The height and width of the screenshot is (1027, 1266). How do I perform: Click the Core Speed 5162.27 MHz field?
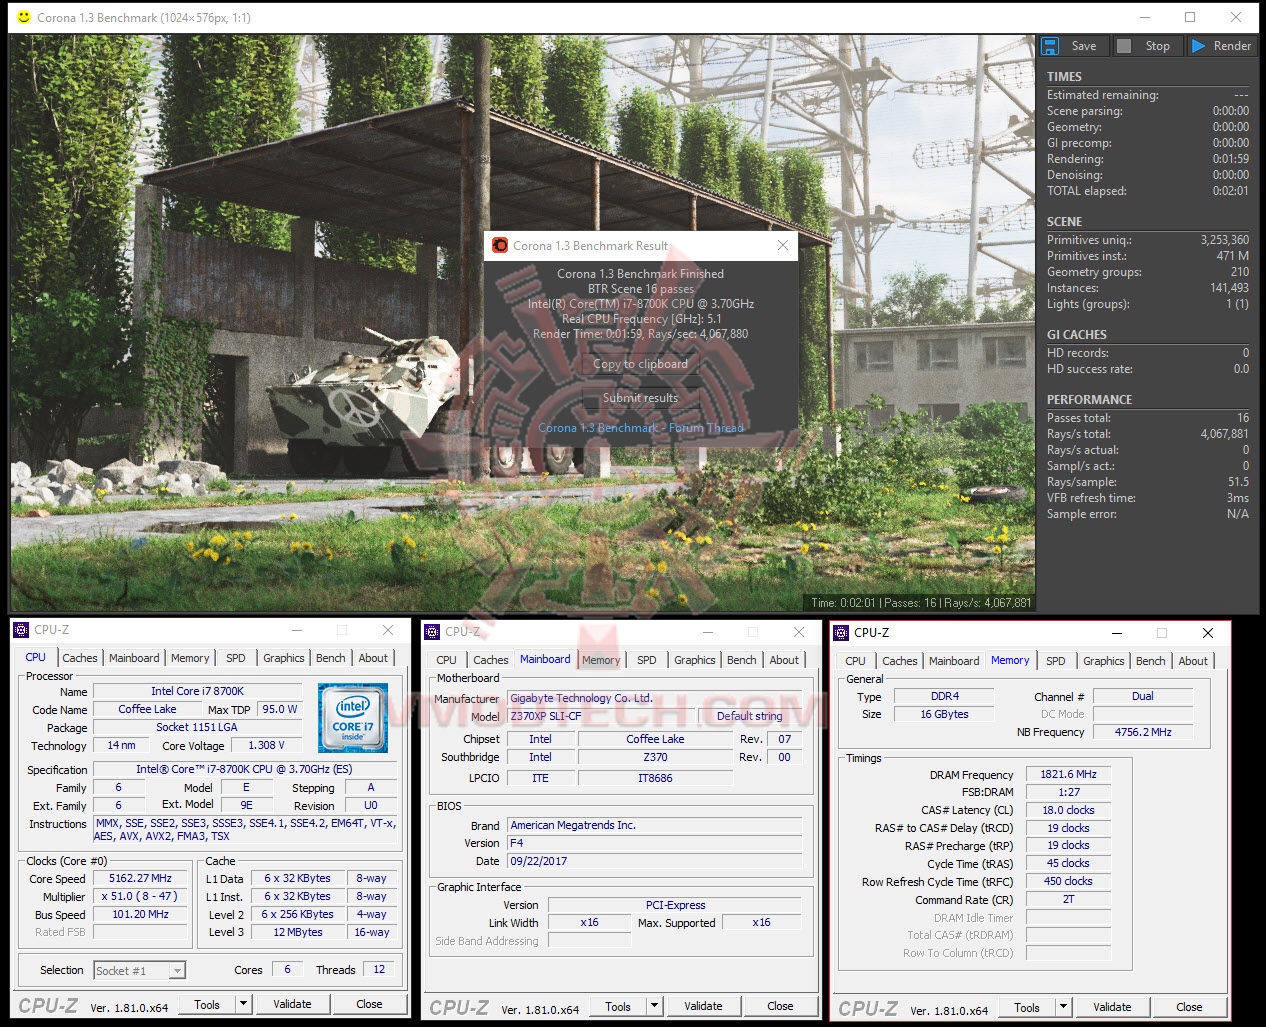(x=141, y=878)
